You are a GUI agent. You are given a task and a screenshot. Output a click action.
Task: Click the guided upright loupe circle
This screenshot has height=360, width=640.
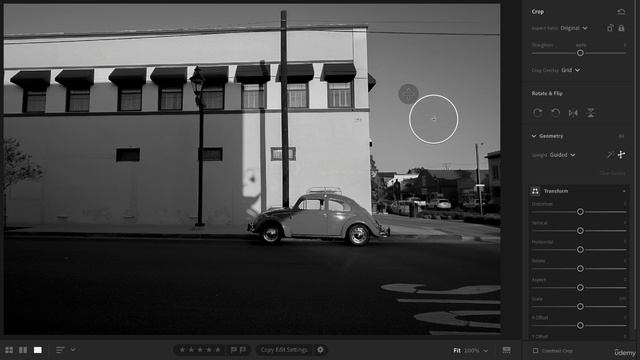[x=433, y=119]
